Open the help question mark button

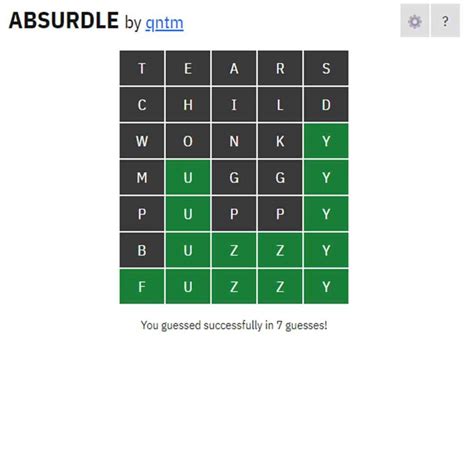point(445,21)
